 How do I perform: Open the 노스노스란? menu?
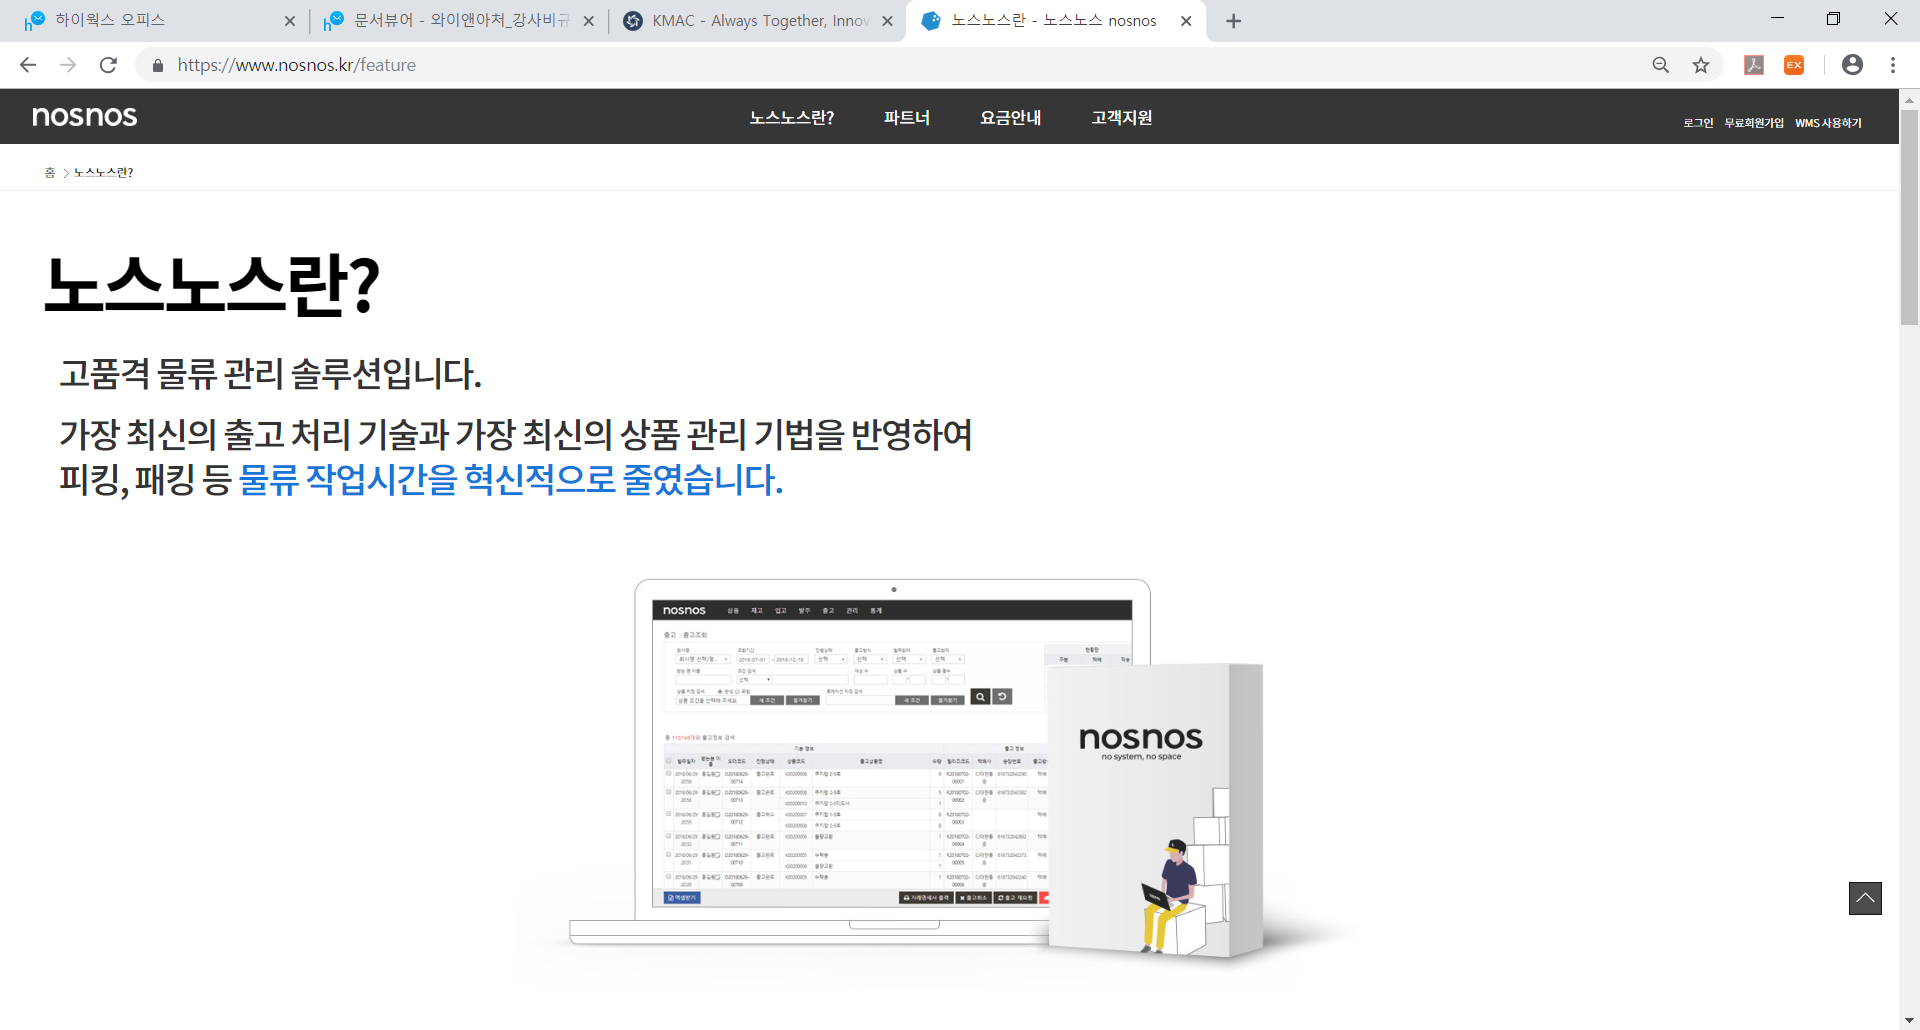791,117
